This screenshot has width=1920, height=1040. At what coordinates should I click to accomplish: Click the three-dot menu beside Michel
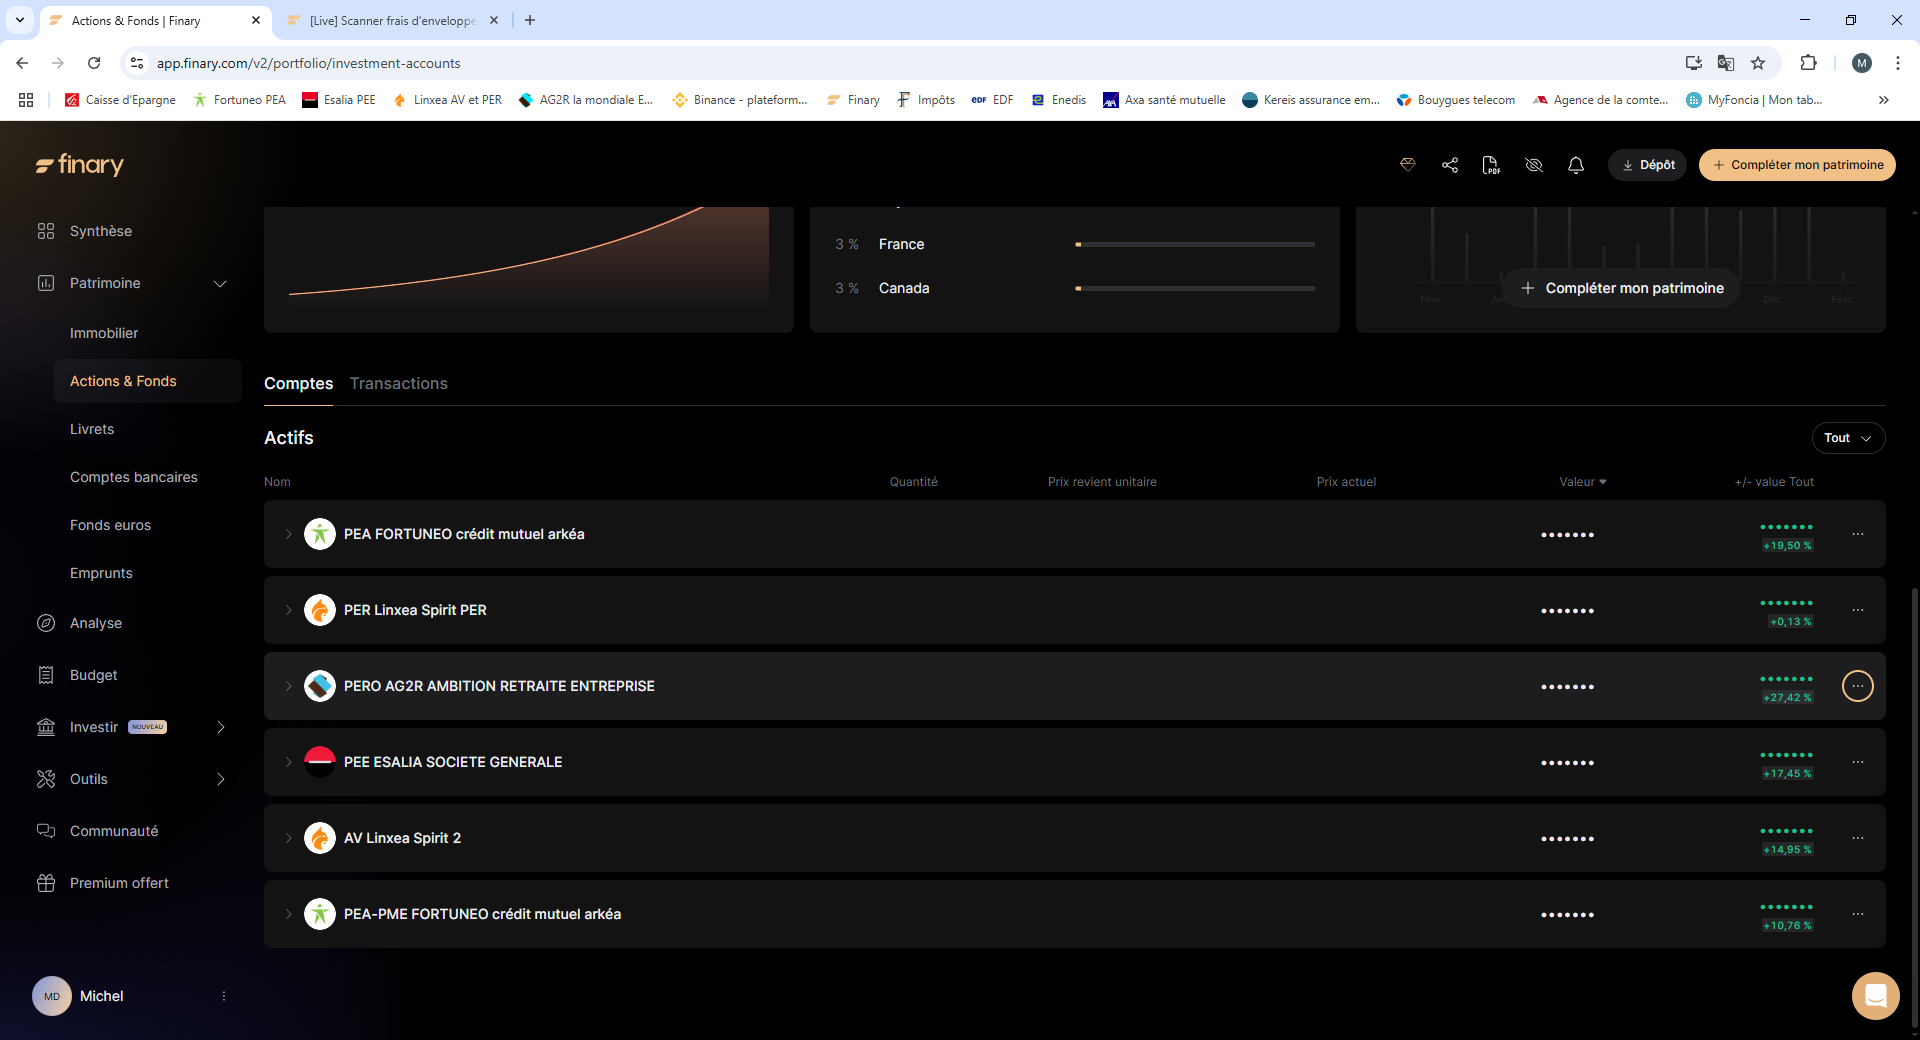(x=224, y=996)
